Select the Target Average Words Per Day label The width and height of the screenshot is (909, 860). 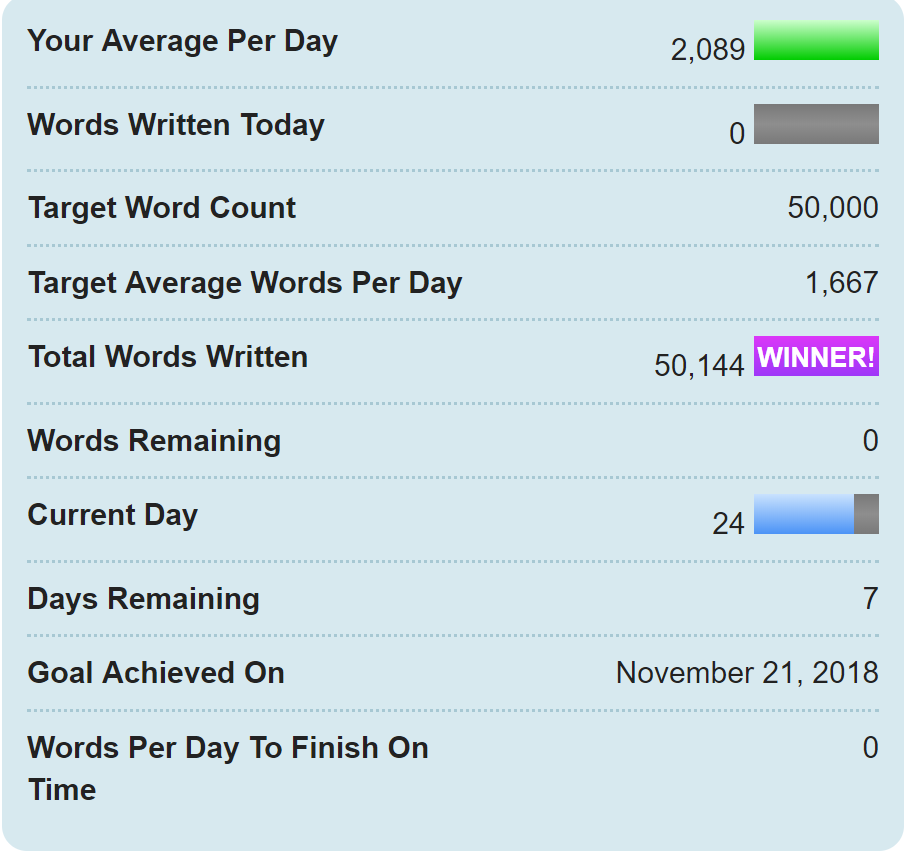(x=245, y=283)
